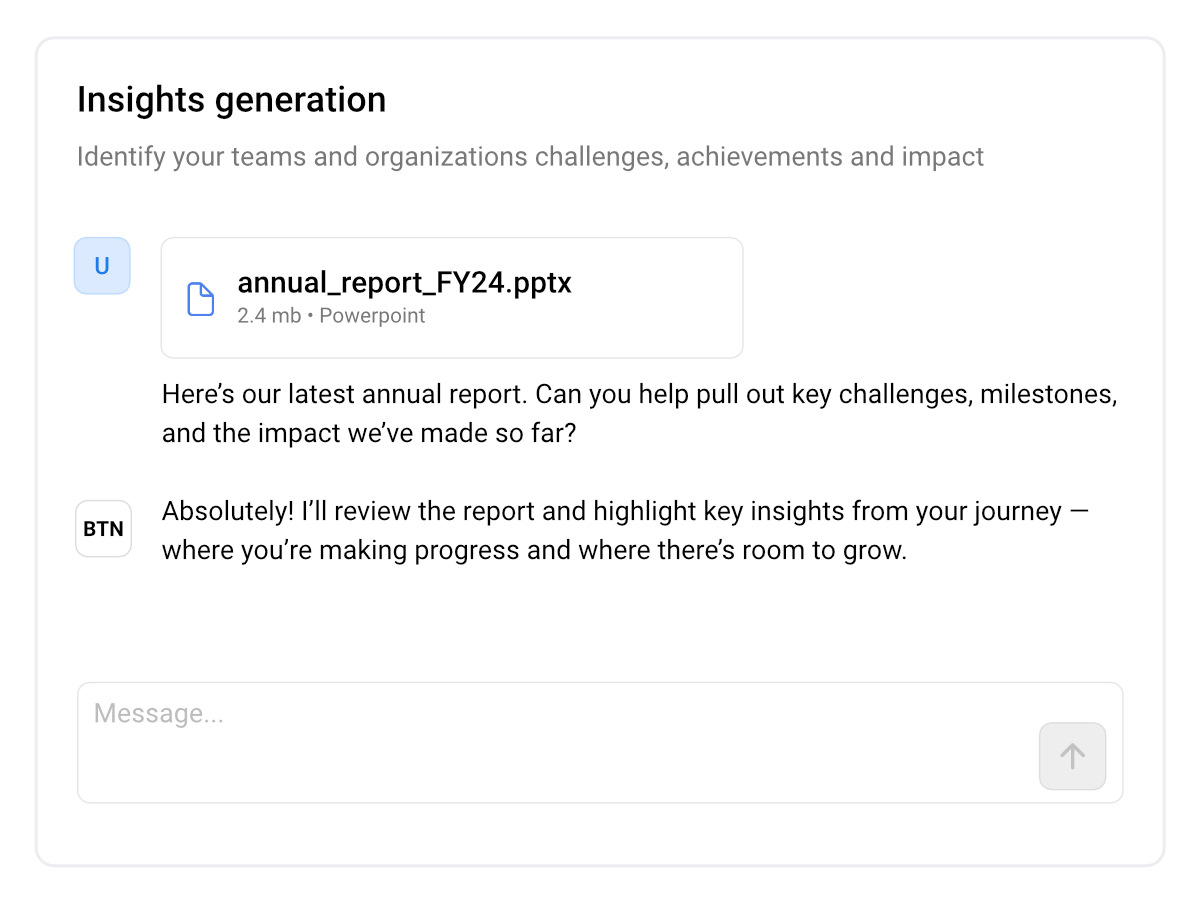Screen dimensions: 1200x900
Task: Click the "Insights generation" heading
Action: tap(231, 100)
